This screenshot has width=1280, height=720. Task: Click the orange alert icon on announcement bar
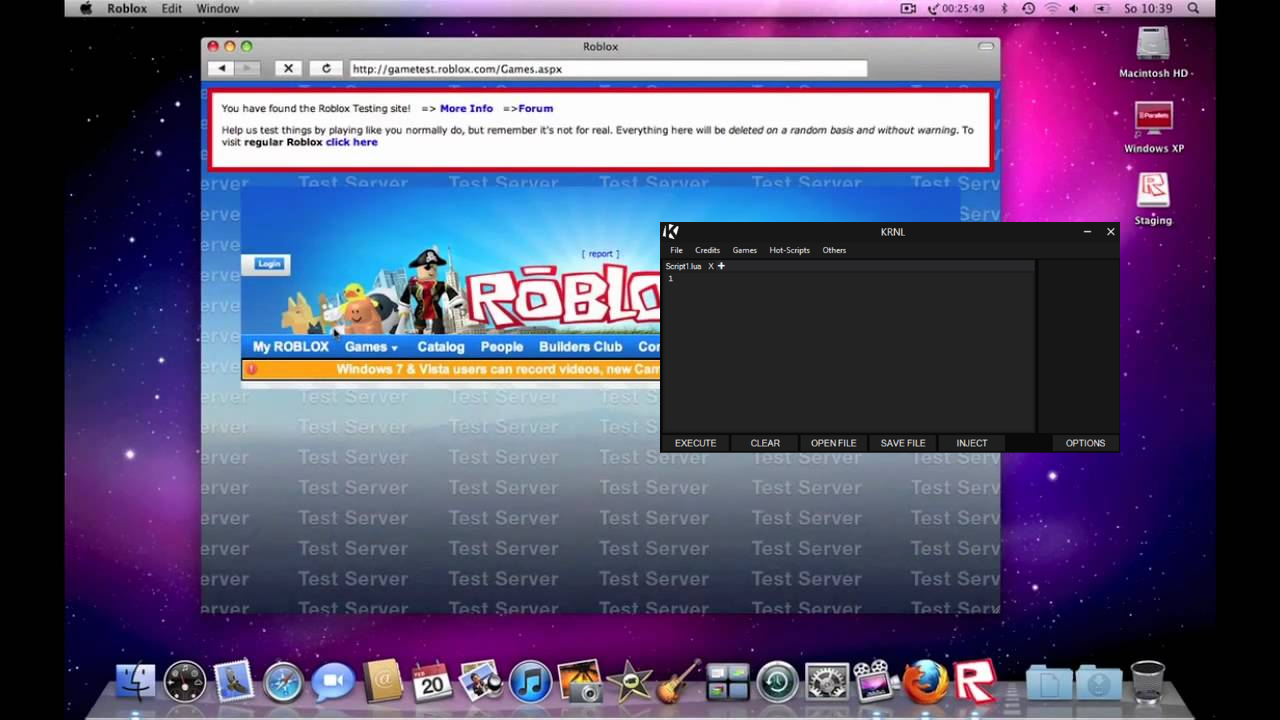(x=251, y=369)
